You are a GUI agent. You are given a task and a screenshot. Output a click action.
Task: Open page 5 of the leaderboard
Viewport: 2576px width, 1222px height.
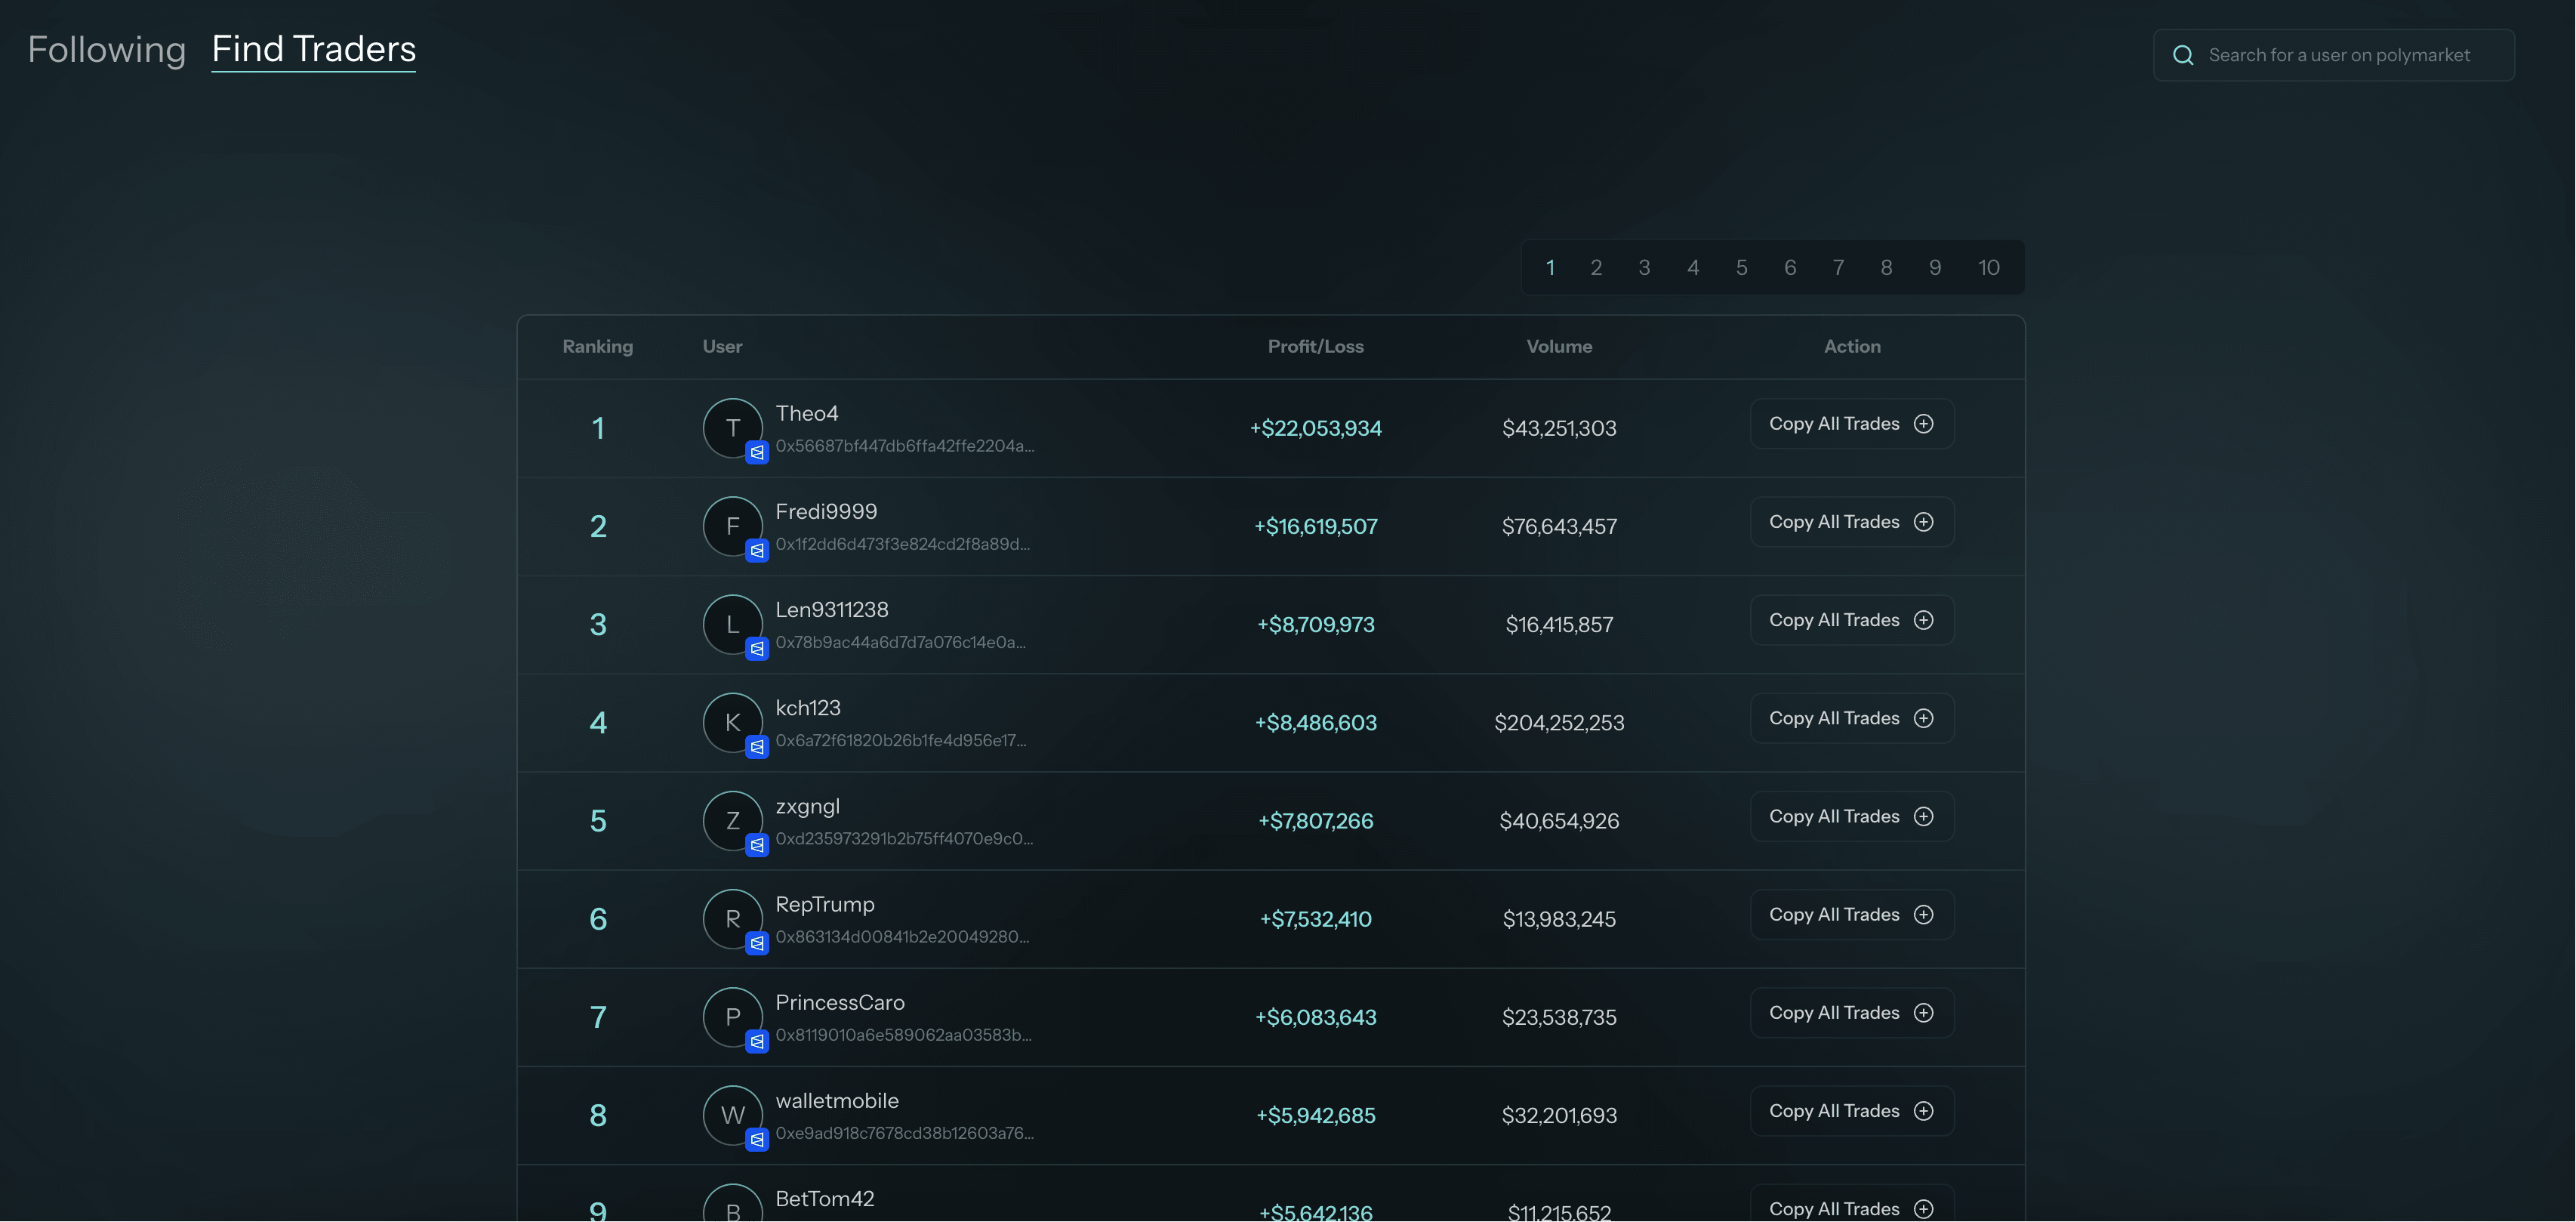[x=1741, y=268]
